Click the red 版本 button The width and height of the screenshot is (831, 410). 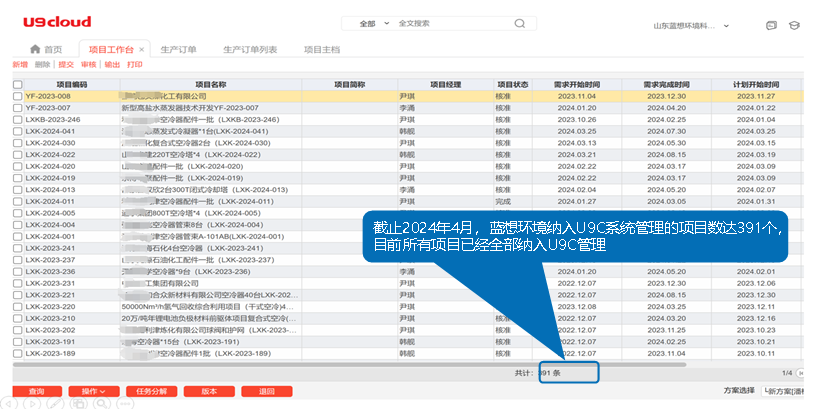click(209, 391)
